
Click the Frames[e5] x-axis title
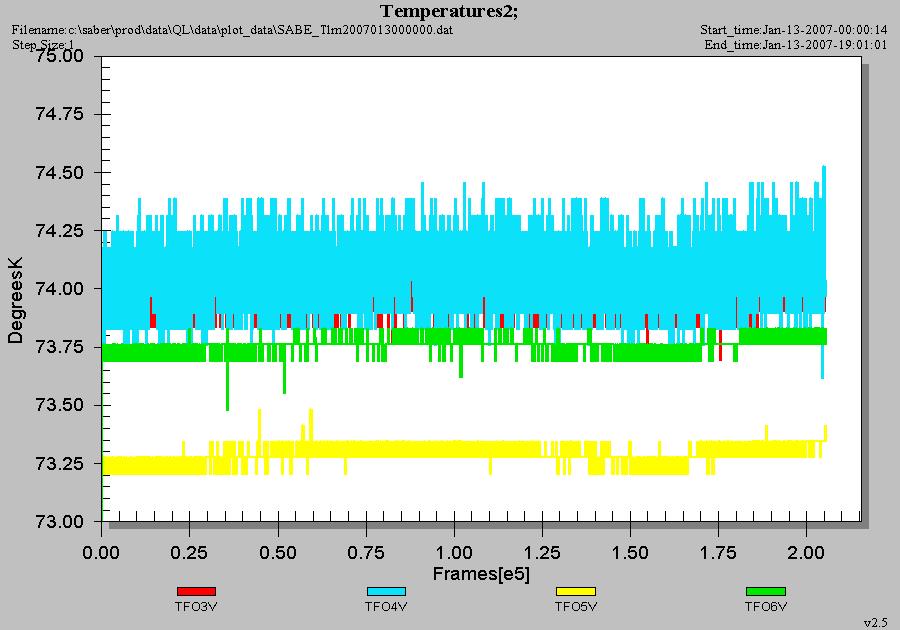tap(481, 573)
